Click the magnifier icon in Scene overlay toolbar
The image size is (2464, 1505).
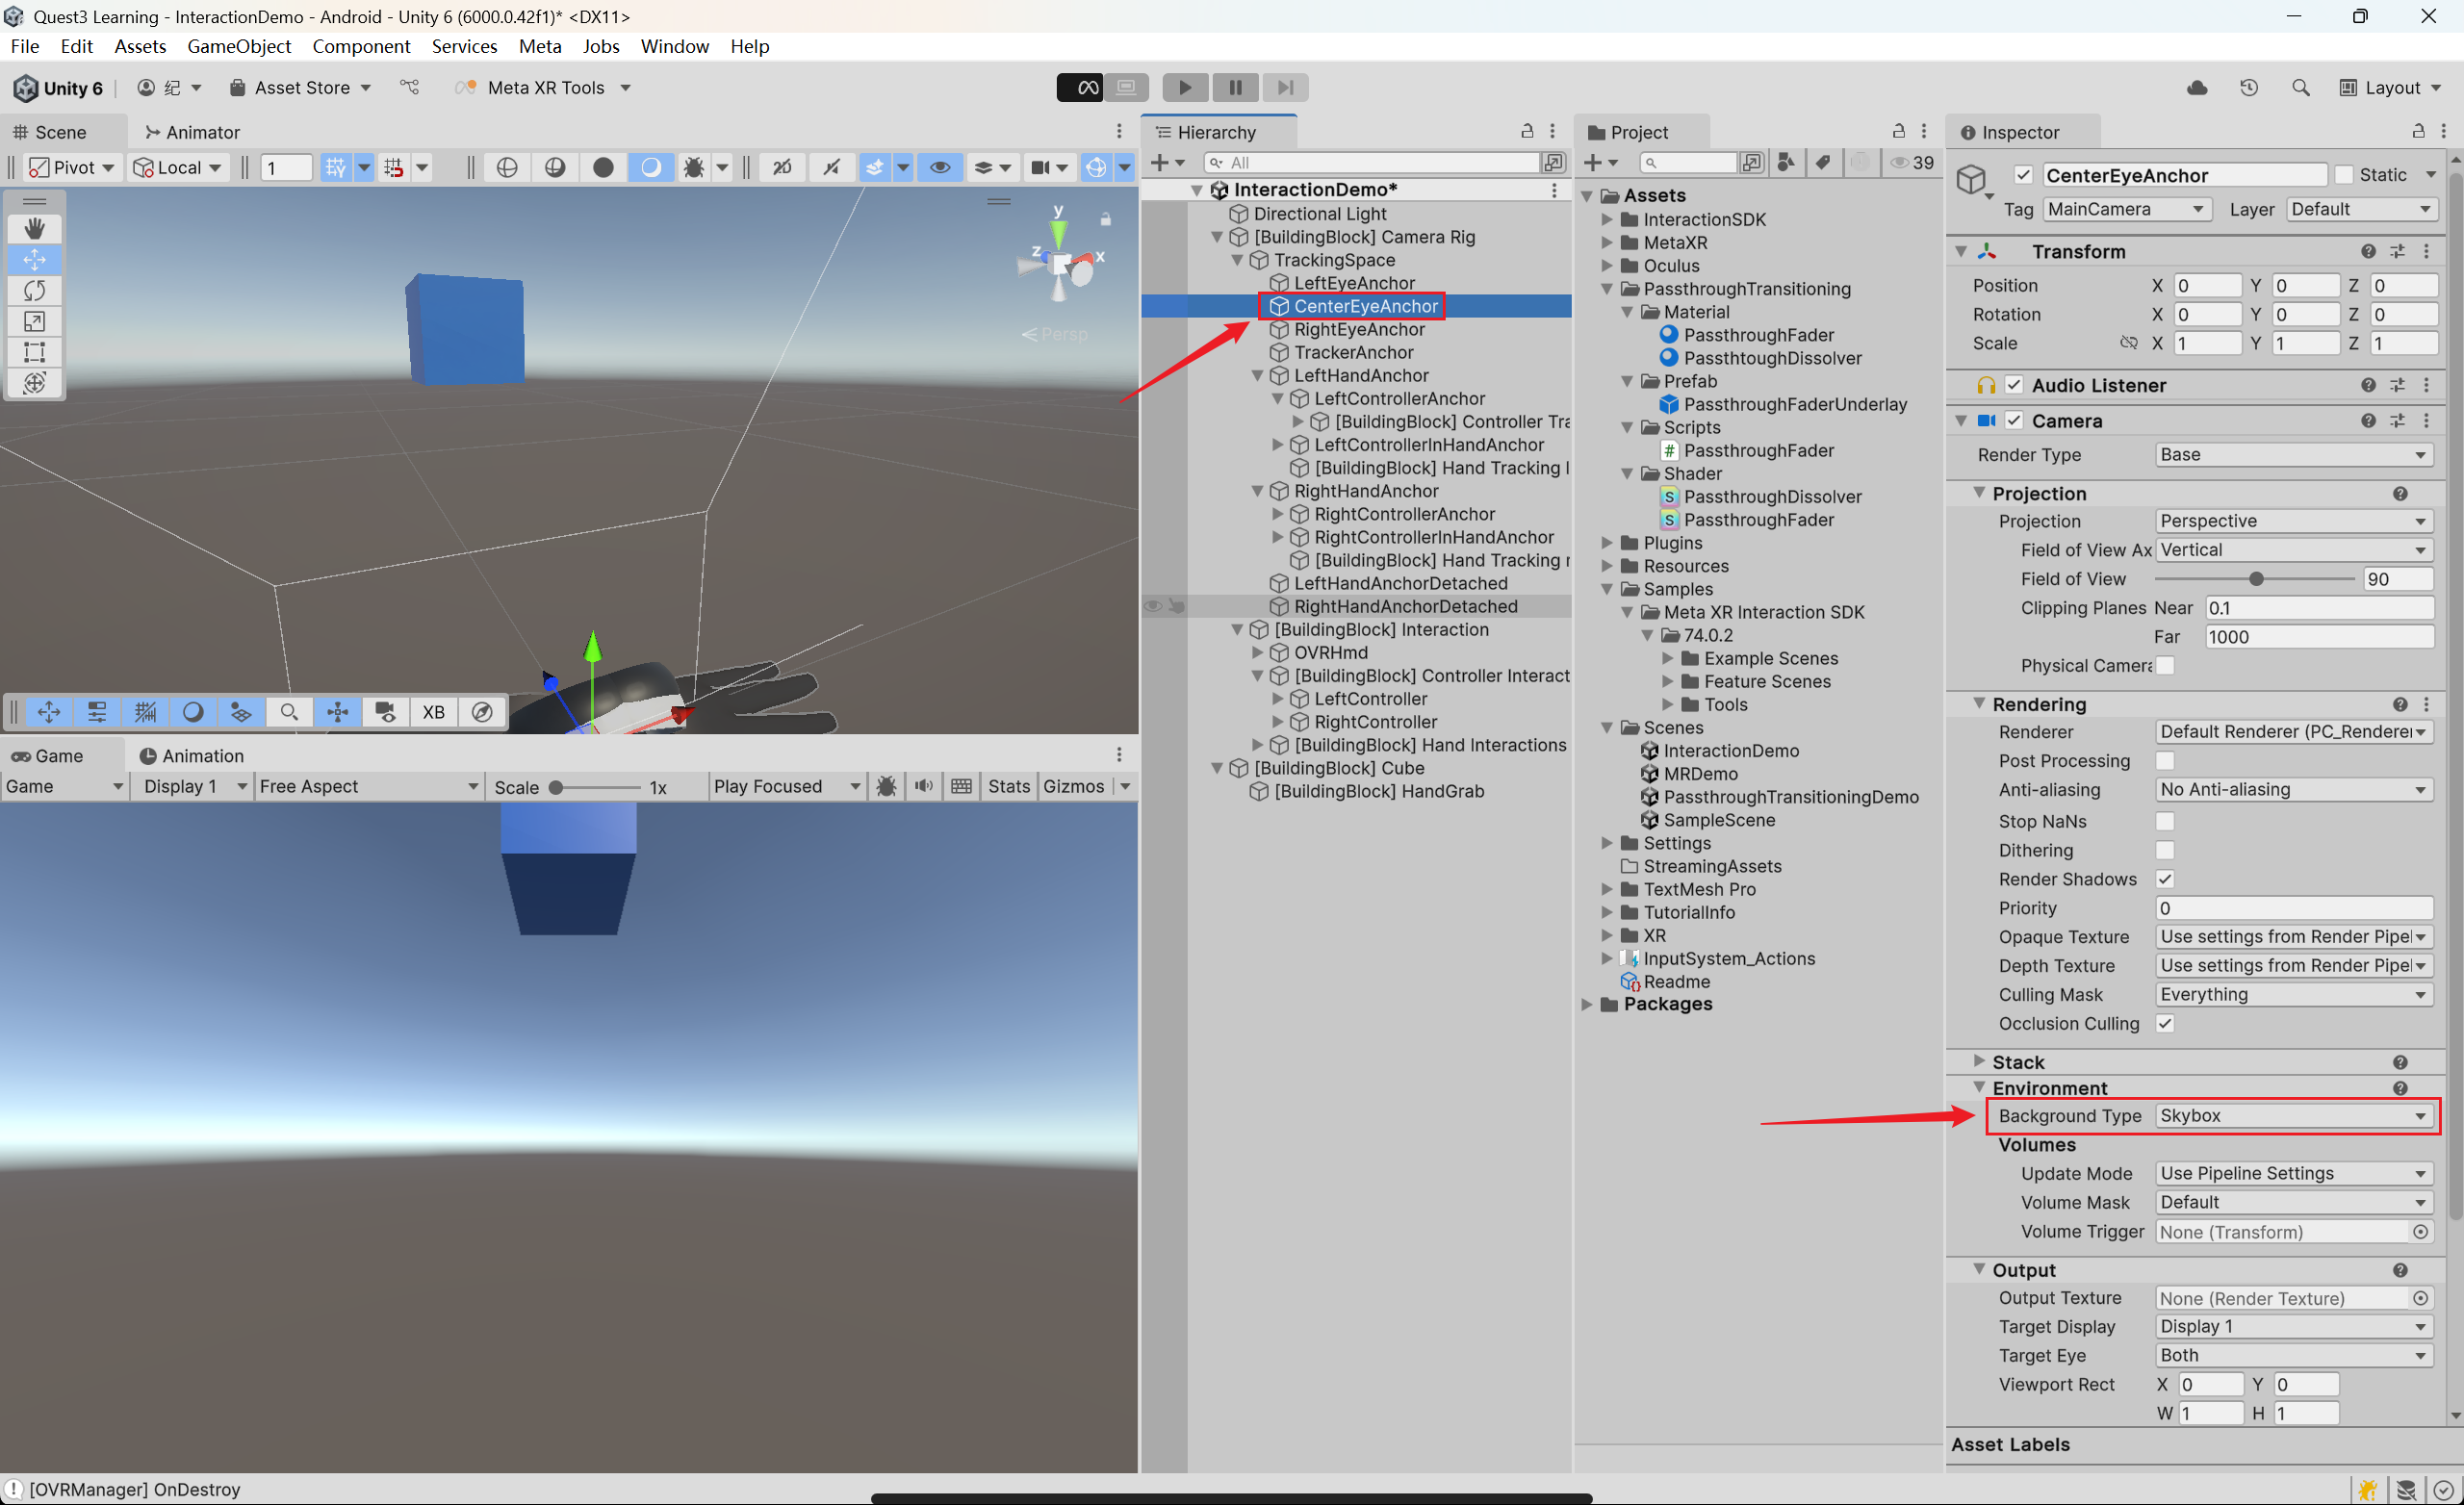(289, 712)
